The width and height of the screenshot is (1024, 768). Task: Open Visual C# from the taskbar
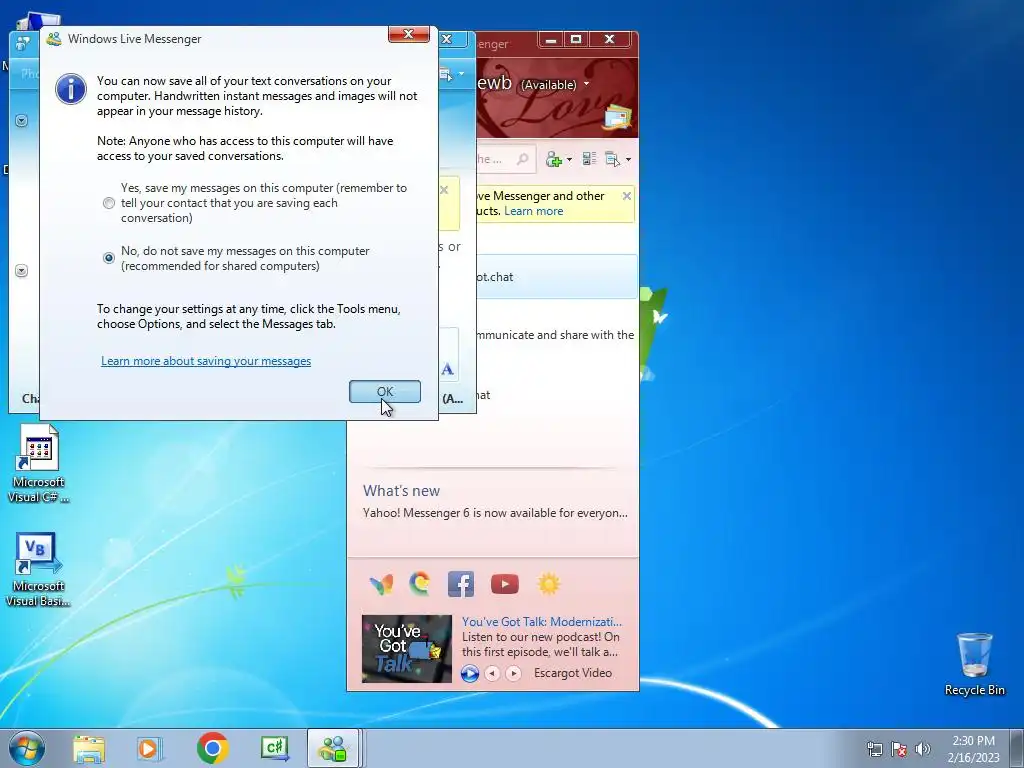[x=275, y=748]
